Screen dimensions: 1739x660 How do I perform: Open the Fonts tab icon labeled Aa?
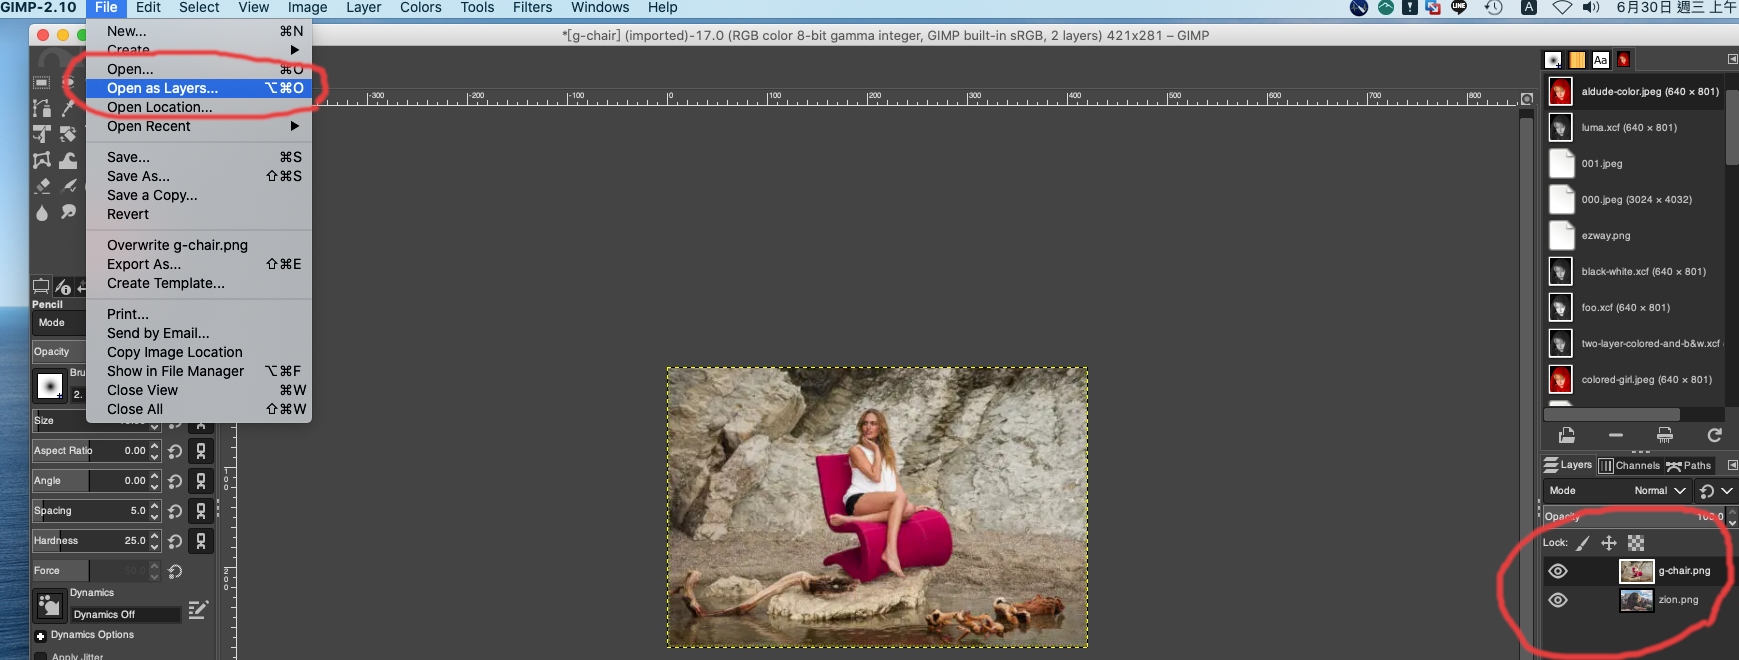(x=1600, y=60)
